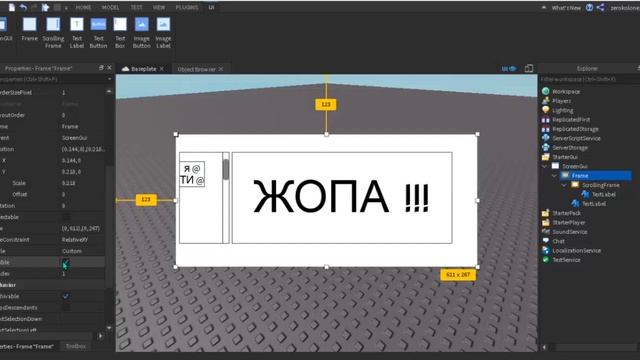Select Workspace globe icon in Explorer
This screenshot has height=360, width=640.
pyautogui.click(x=546, y=91)
